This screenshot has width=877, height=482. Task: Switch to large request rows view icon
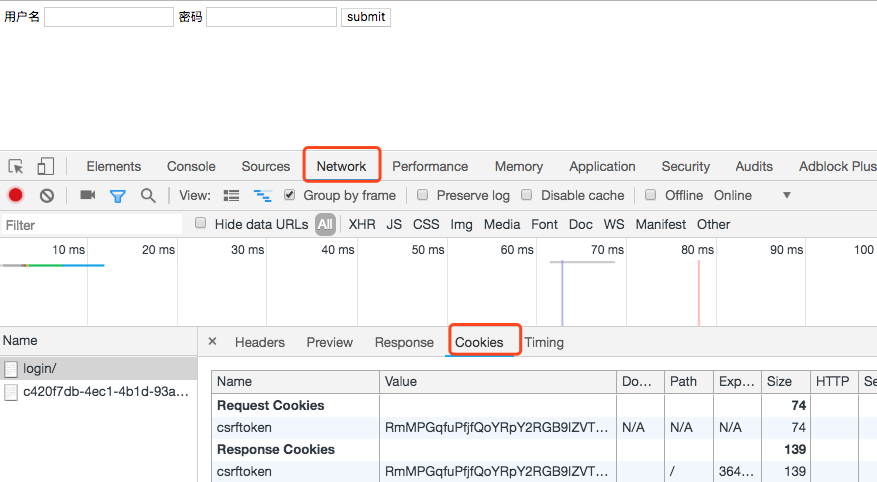(232, 196)
